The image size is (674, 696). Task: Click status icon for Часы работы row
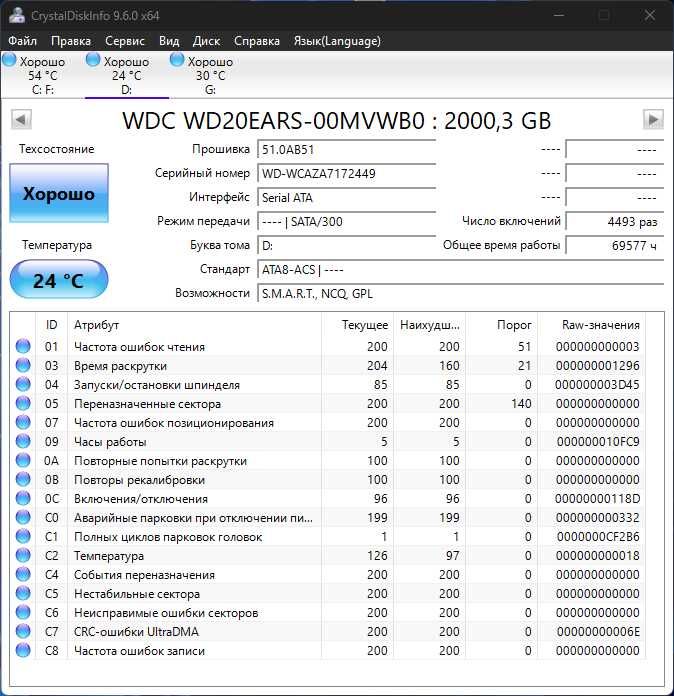(23, 442)
